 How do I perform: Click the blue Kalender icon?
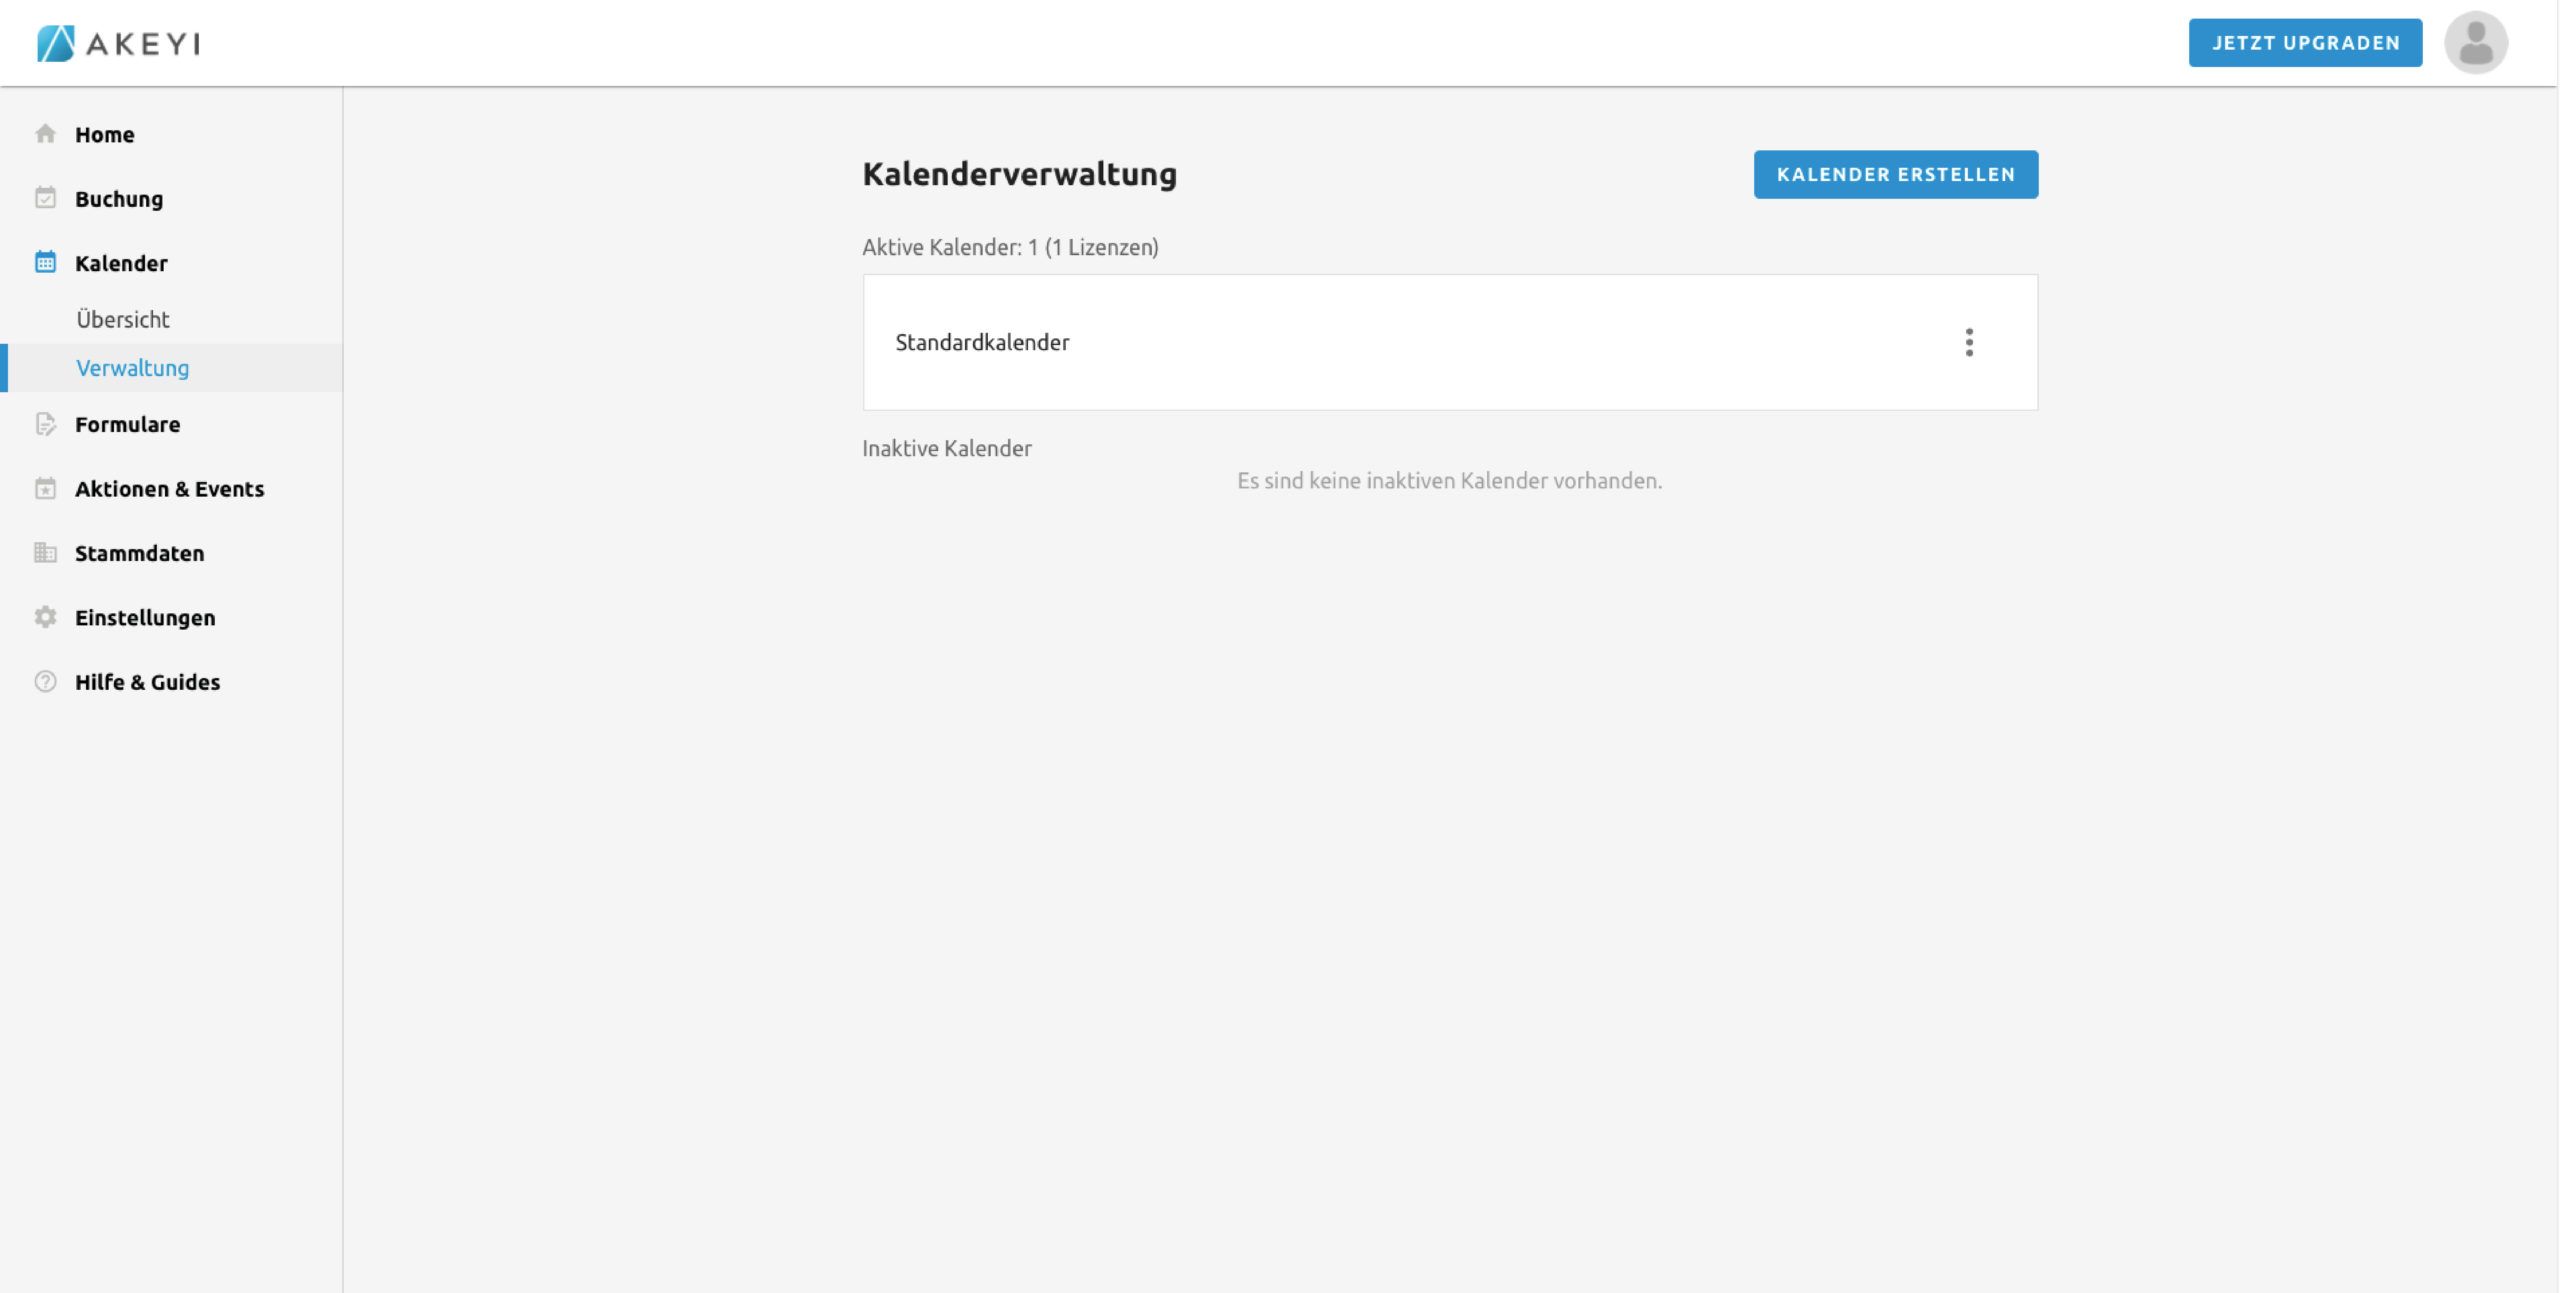45,263
